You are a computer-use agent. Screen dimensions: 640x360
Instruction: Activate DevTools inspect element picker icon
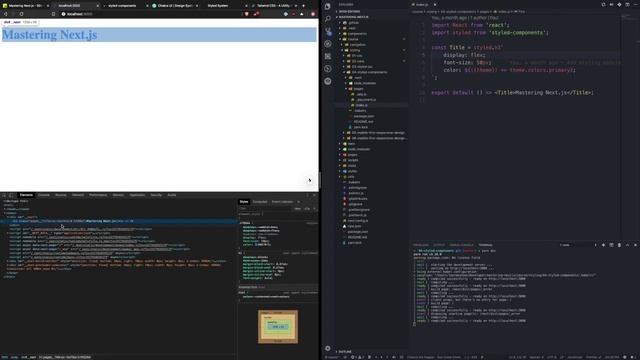click(x=4, y=195)
